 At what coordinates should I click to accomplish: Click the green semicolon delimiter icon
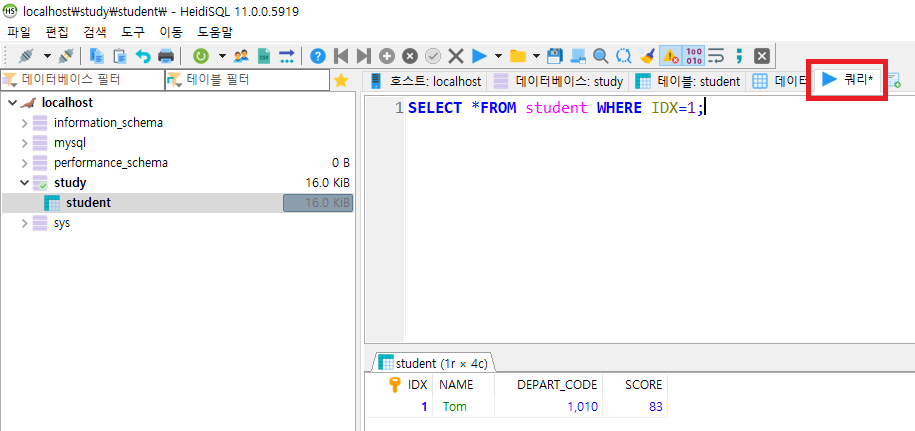[x=739, y=56]
